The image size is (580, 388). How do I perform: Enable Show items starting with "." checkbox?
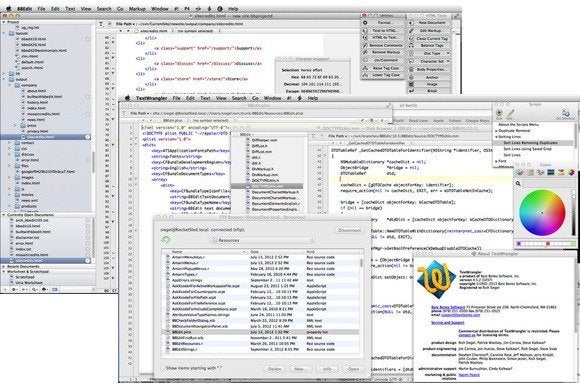click(x=163, y=368)
